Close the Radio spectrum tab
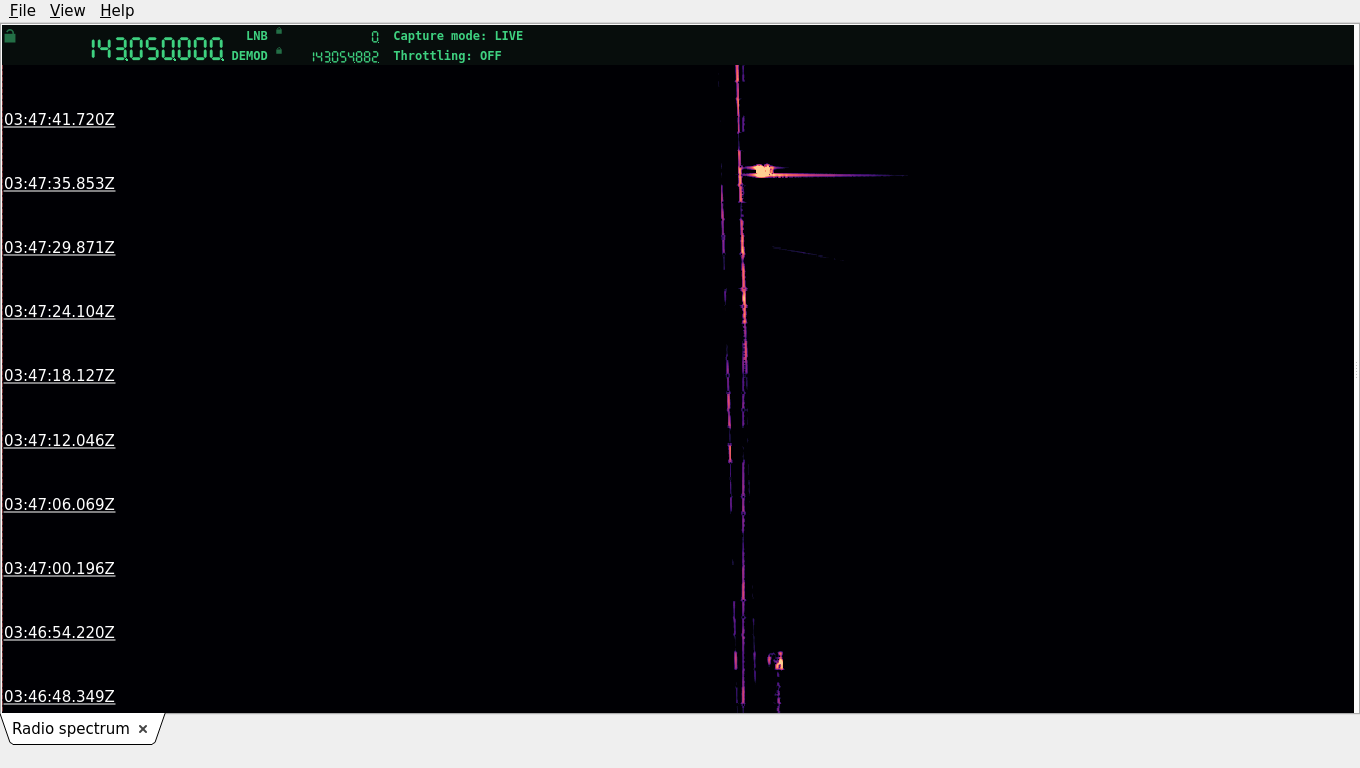Image resolution: width=1360 pixels, height=768 pixels. (143, 729)
